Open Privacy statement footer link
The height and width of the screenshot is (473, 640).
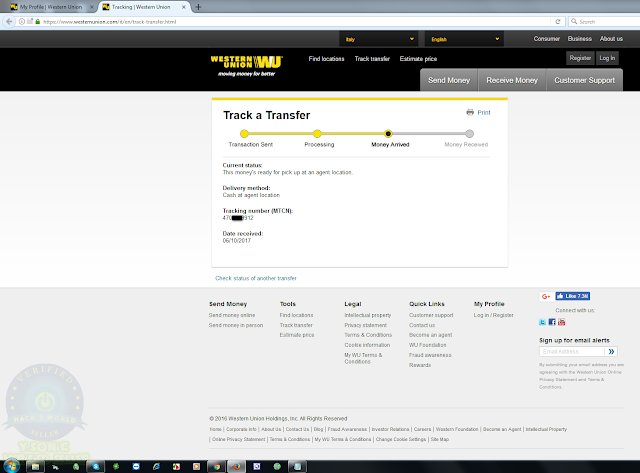coord(365,325)
